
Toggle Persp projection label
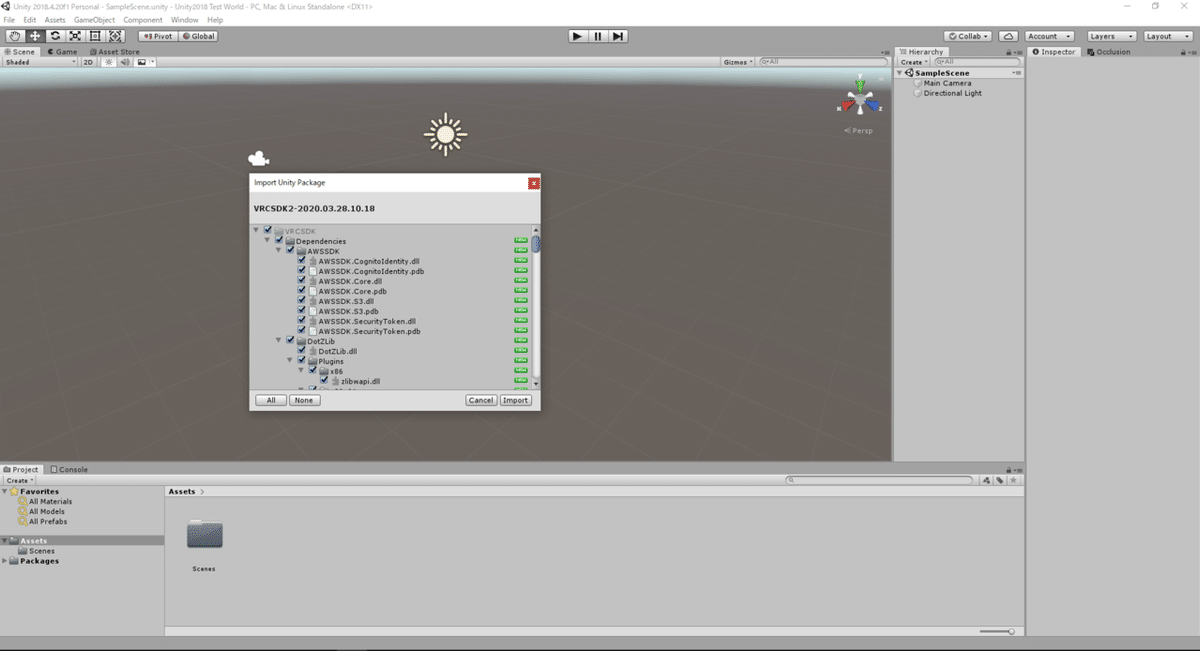(x=858, y=130)
